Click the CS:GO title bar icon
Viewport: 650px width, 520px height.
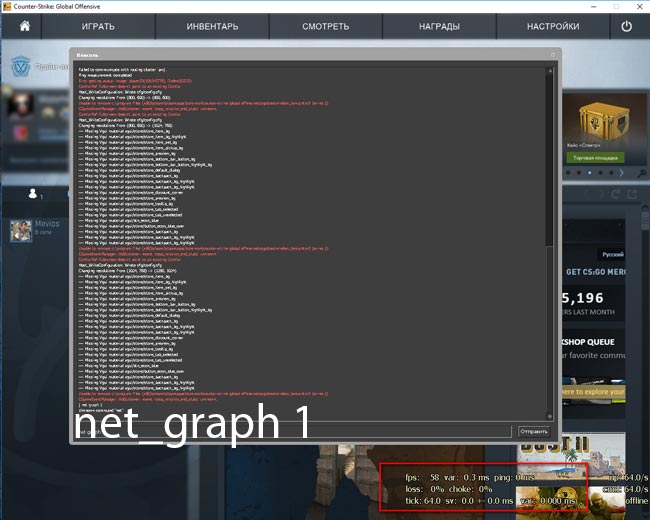pos(7,6)
